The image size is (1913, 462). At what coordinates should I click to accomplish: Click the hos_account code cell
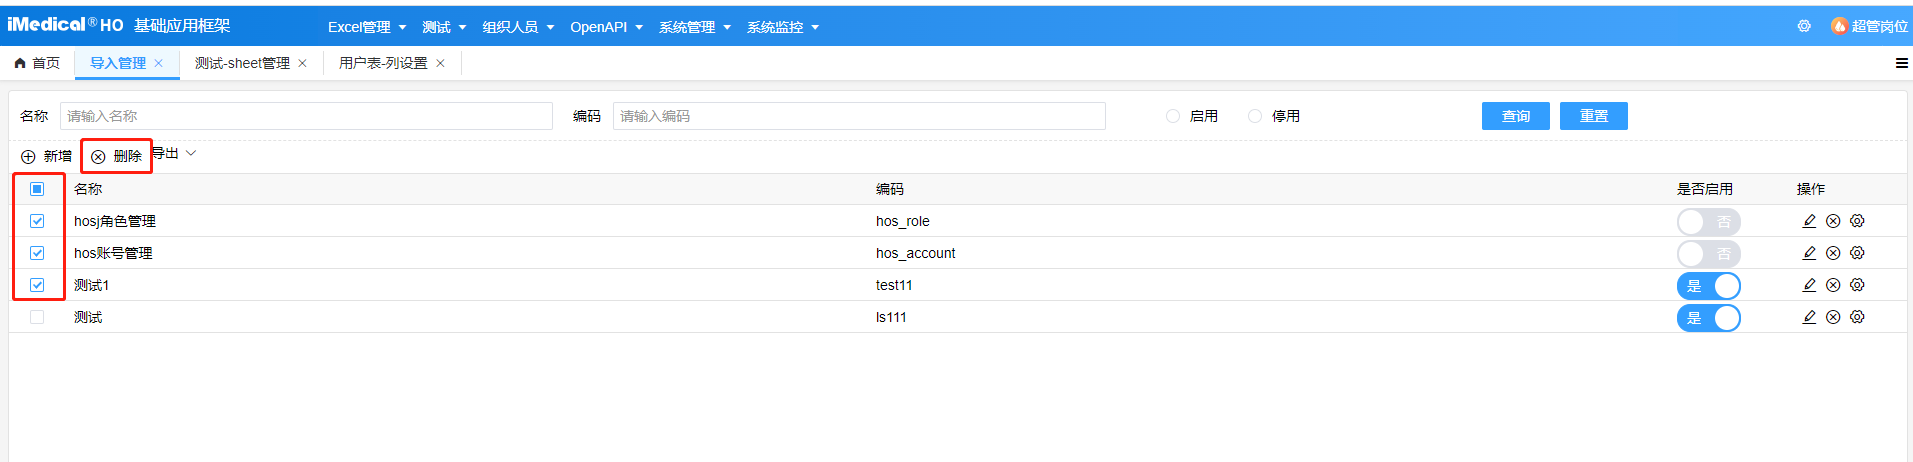point(916,253)
